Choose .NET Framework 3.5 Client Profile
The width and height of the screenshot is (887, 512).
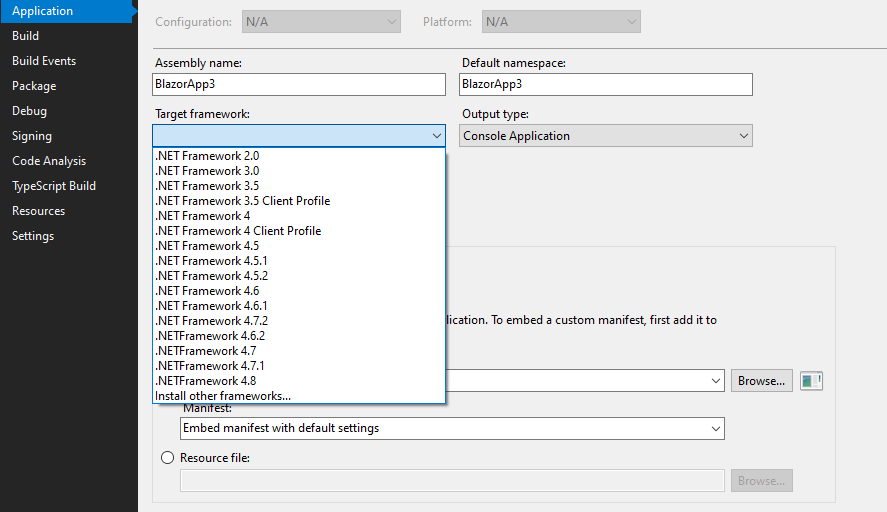(x=299, y=201)
